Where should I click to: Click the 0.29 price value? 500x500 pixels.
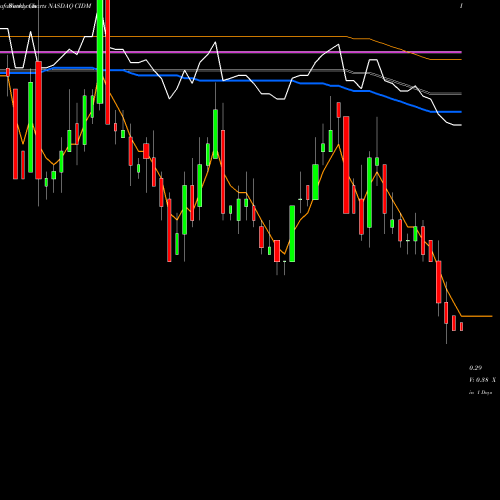pyautogui.click(x=475, y=368)
